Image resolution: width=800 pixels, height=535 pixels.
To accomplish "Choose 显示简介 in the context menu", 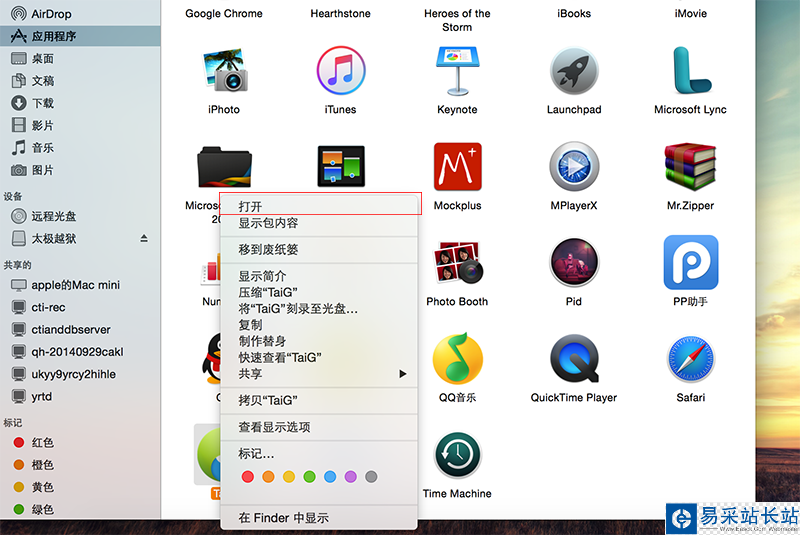I will pyautogui.click(x=319, y=276).
